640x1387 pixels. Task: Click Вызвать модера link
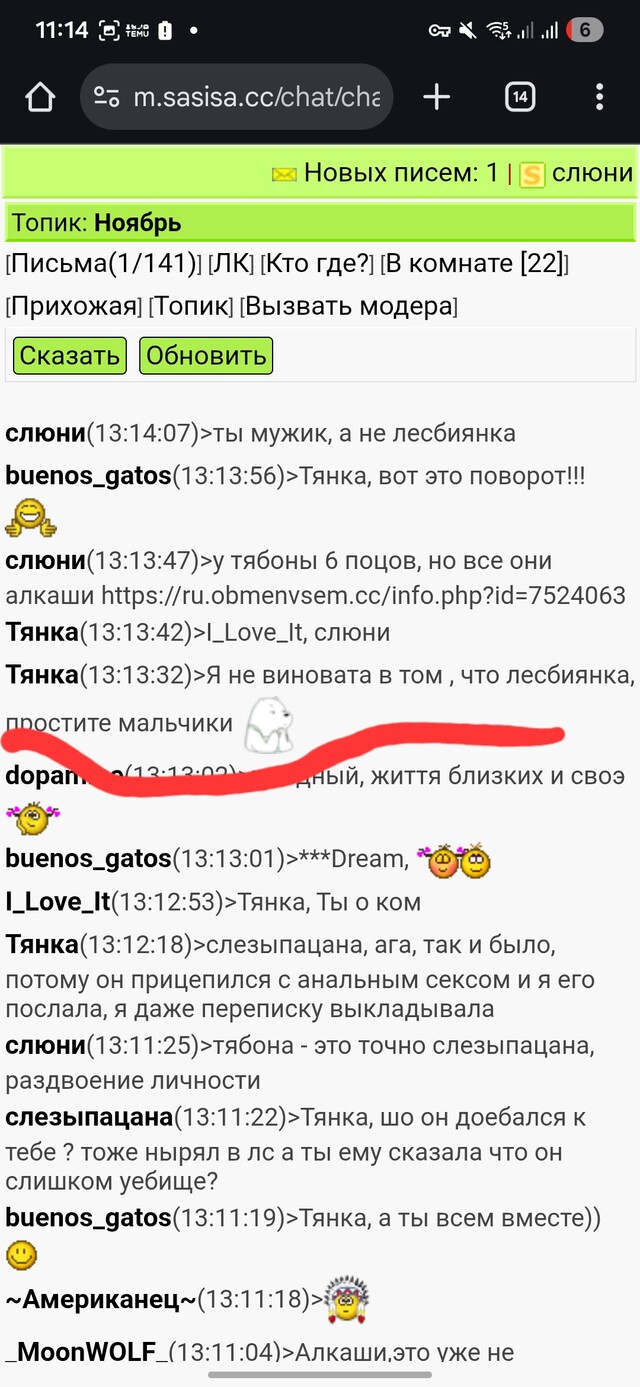[348, 306]
